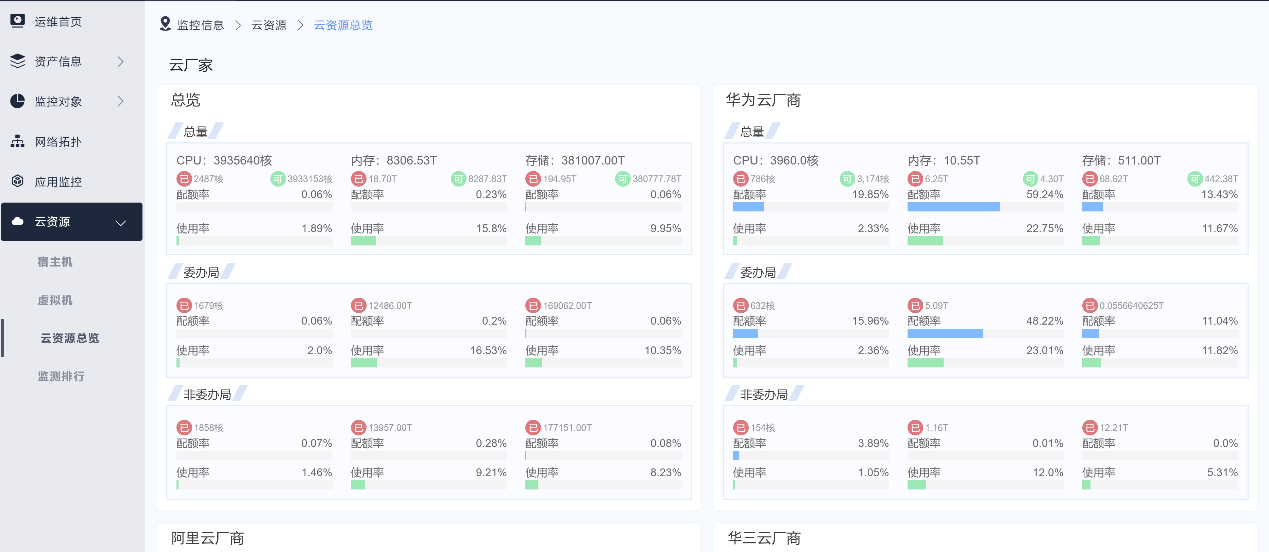Click the red 已 badge beside 632核

[x=741, y=305]
